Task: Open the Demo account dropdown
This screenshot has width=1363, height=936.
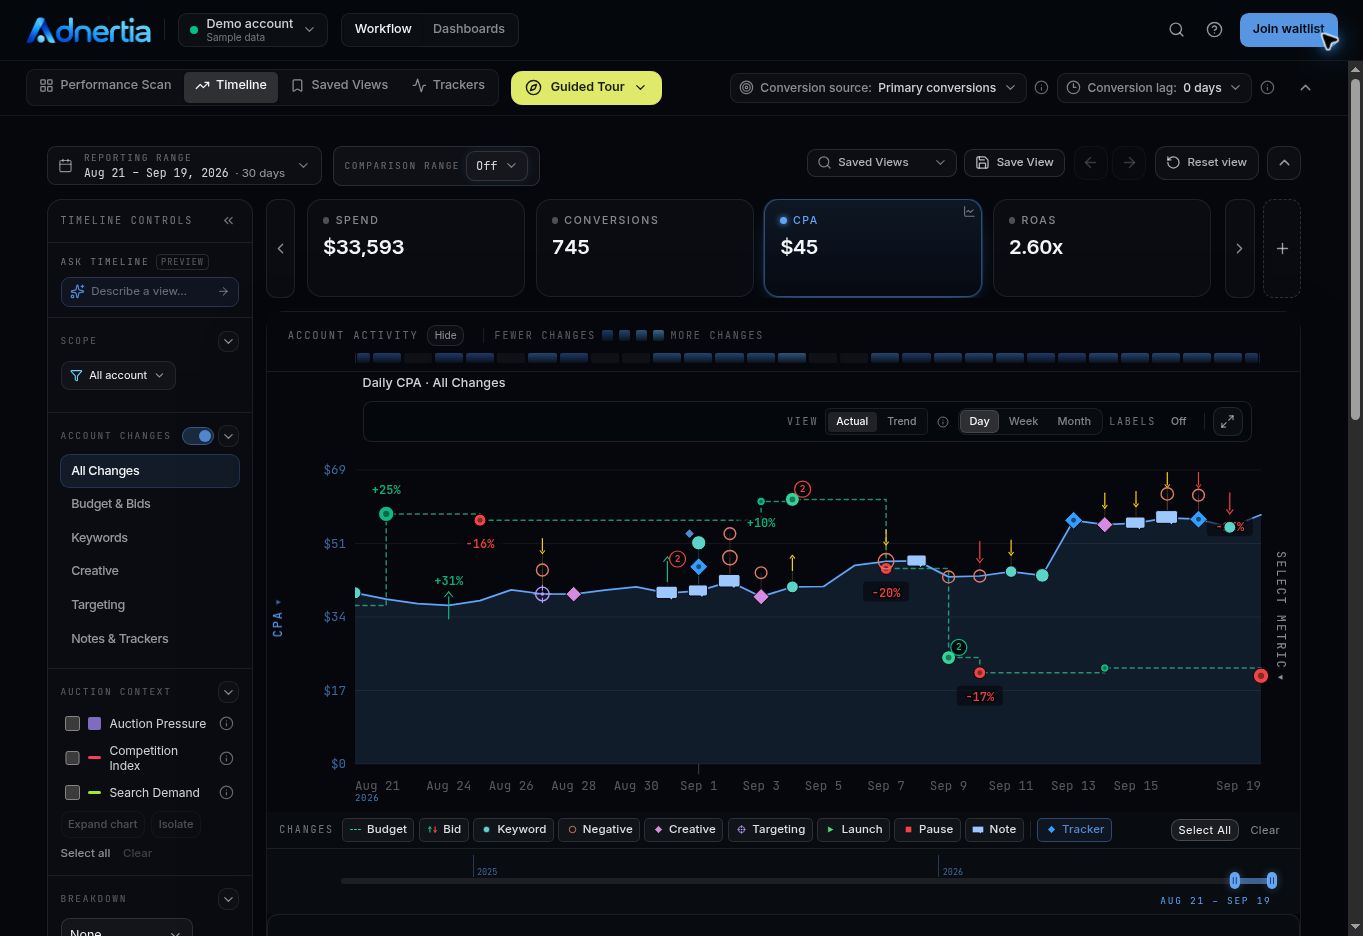Action: coord(252,30)
